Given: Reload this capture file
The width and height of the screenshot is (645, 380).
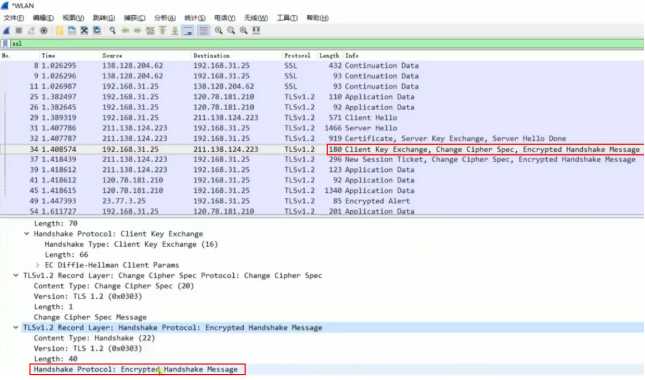Looking at the screenshot, I should 97,30.
